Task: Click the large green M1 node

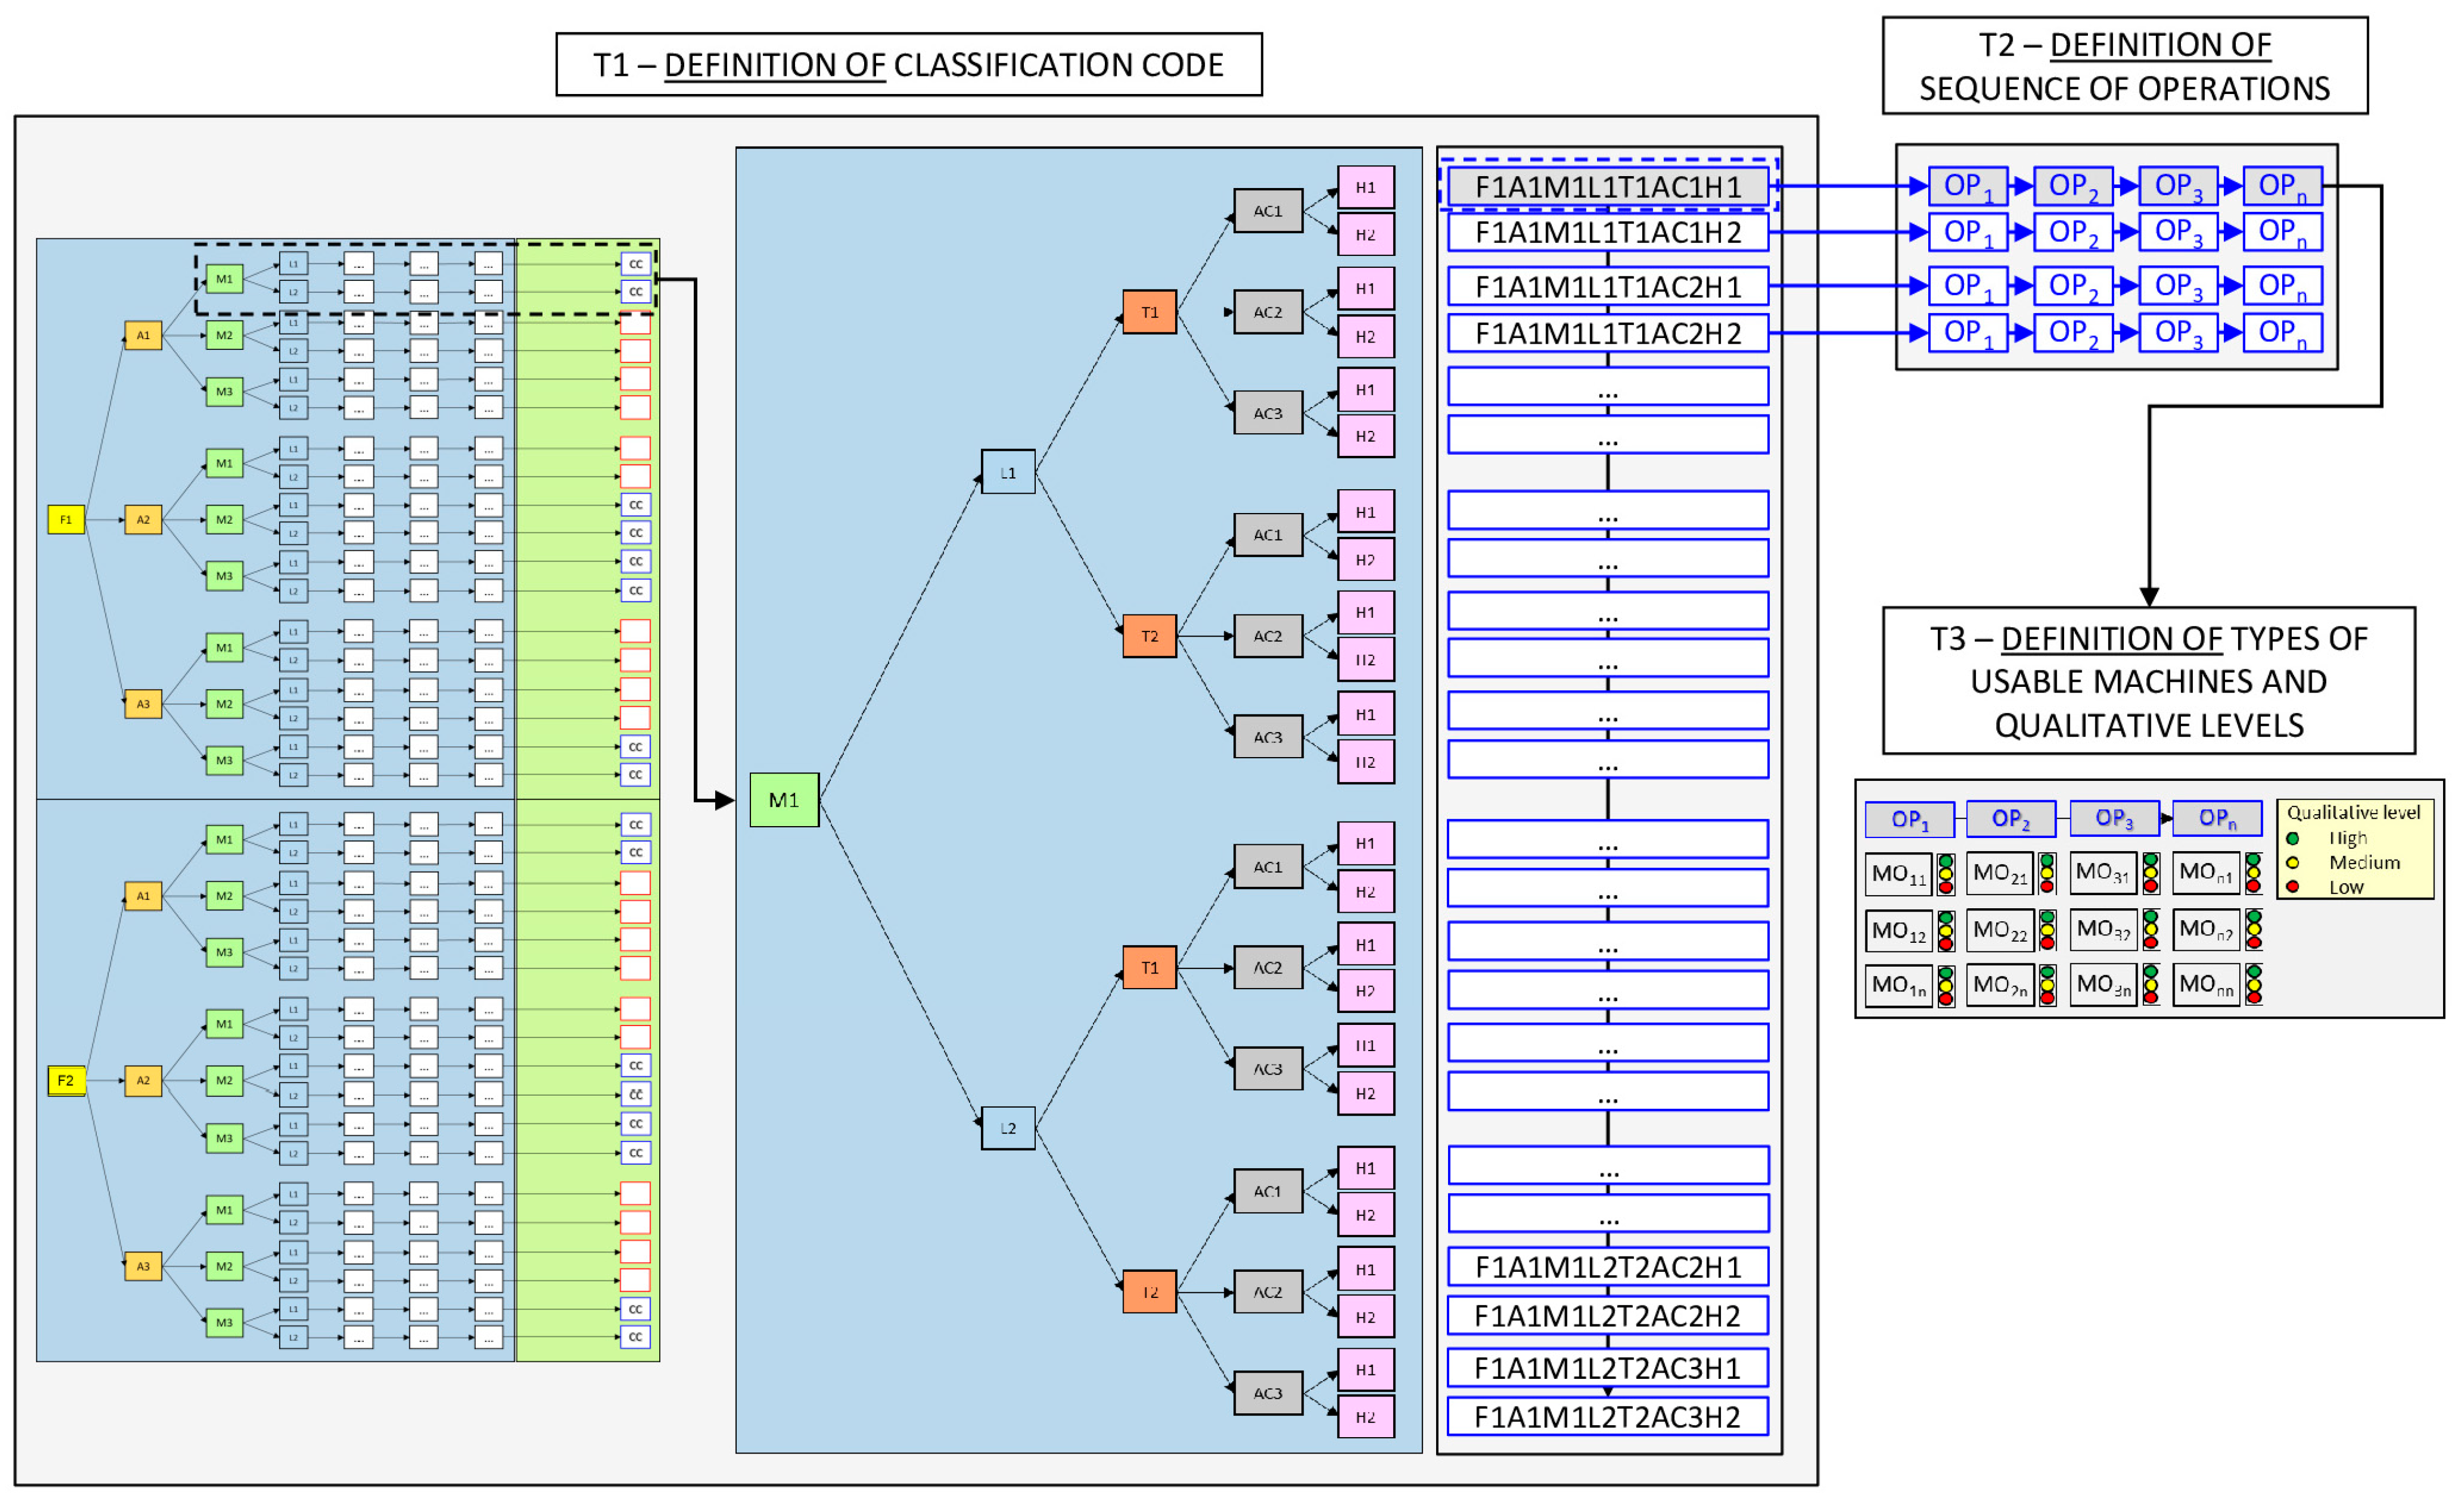Action: point(784,800)
